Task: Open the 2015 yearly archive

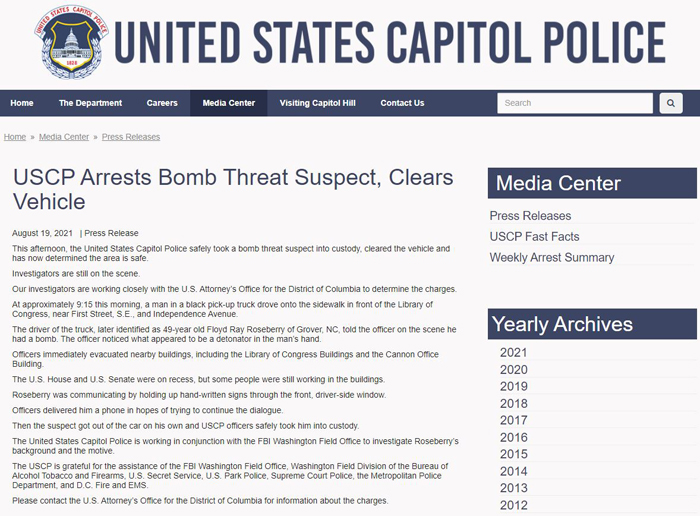Action: pos(513,454)
